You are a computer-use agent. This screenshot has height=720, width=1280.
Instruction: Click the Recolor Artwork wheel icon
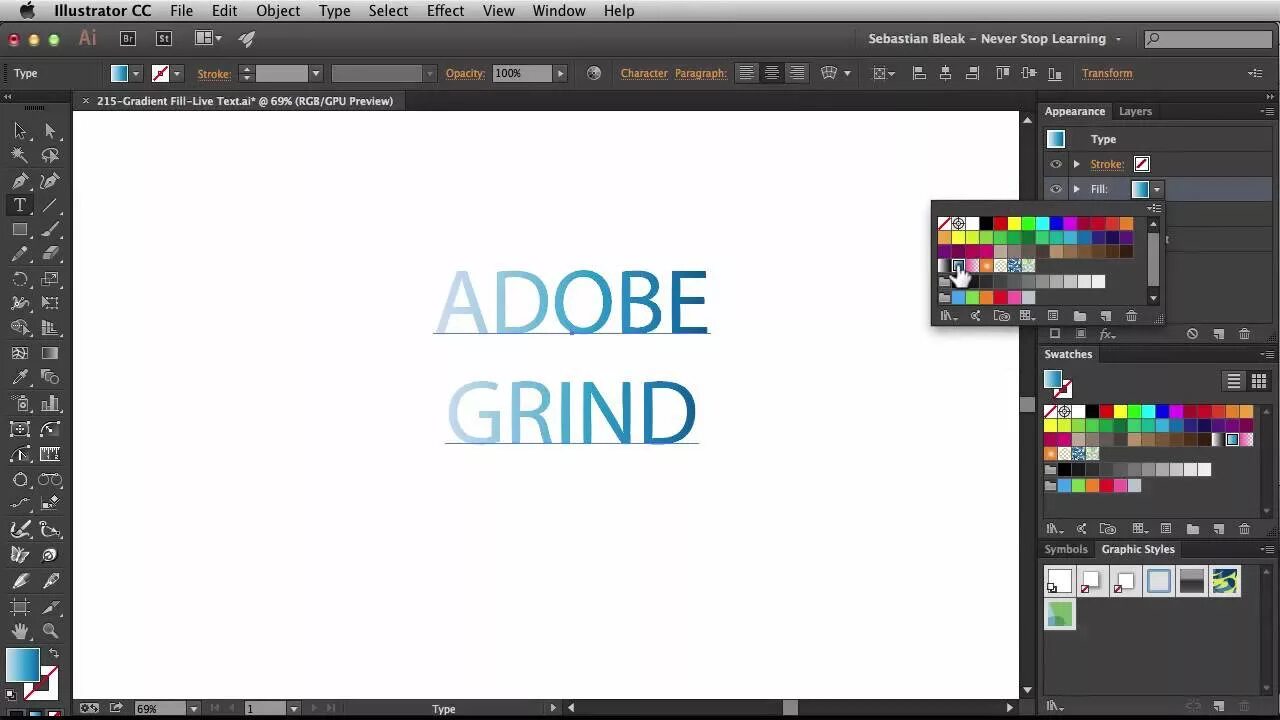594,73
